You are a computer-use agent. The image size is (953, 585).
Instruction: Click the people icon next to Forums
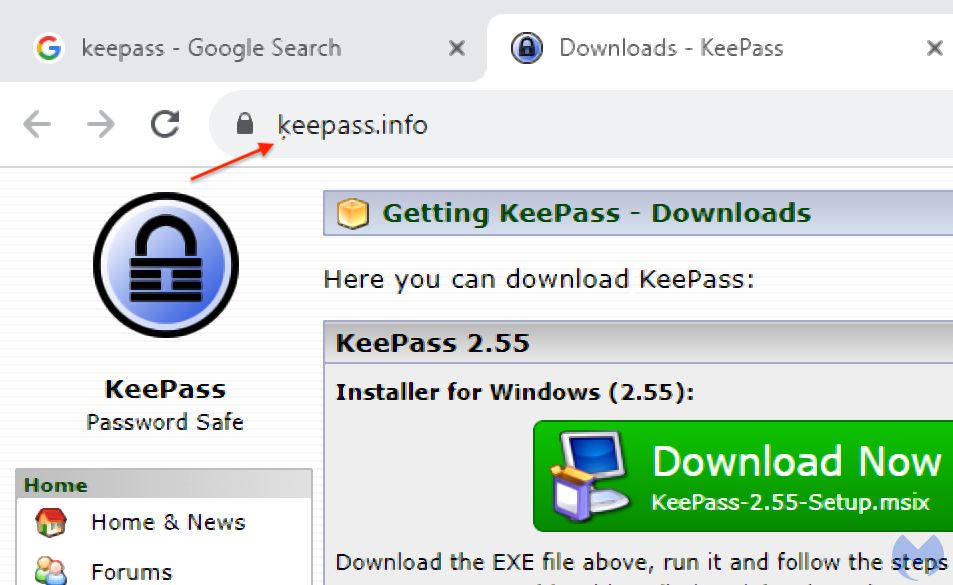51,570
